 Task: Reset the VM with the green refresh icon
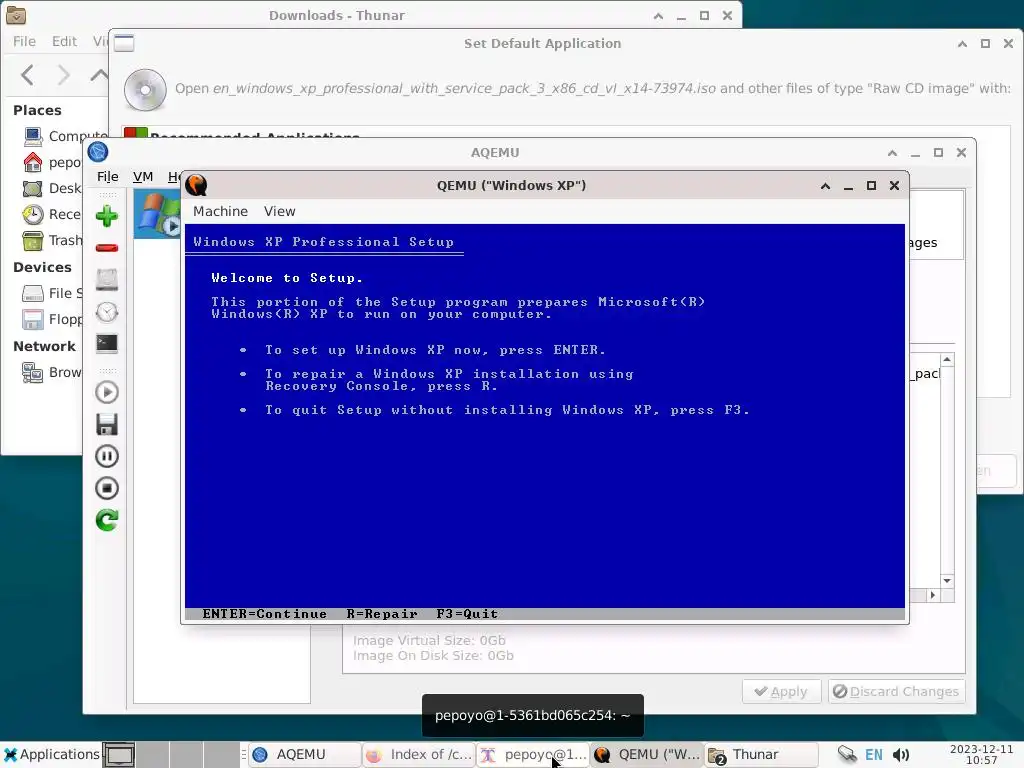pyautogui.click(x=106, y=520)
